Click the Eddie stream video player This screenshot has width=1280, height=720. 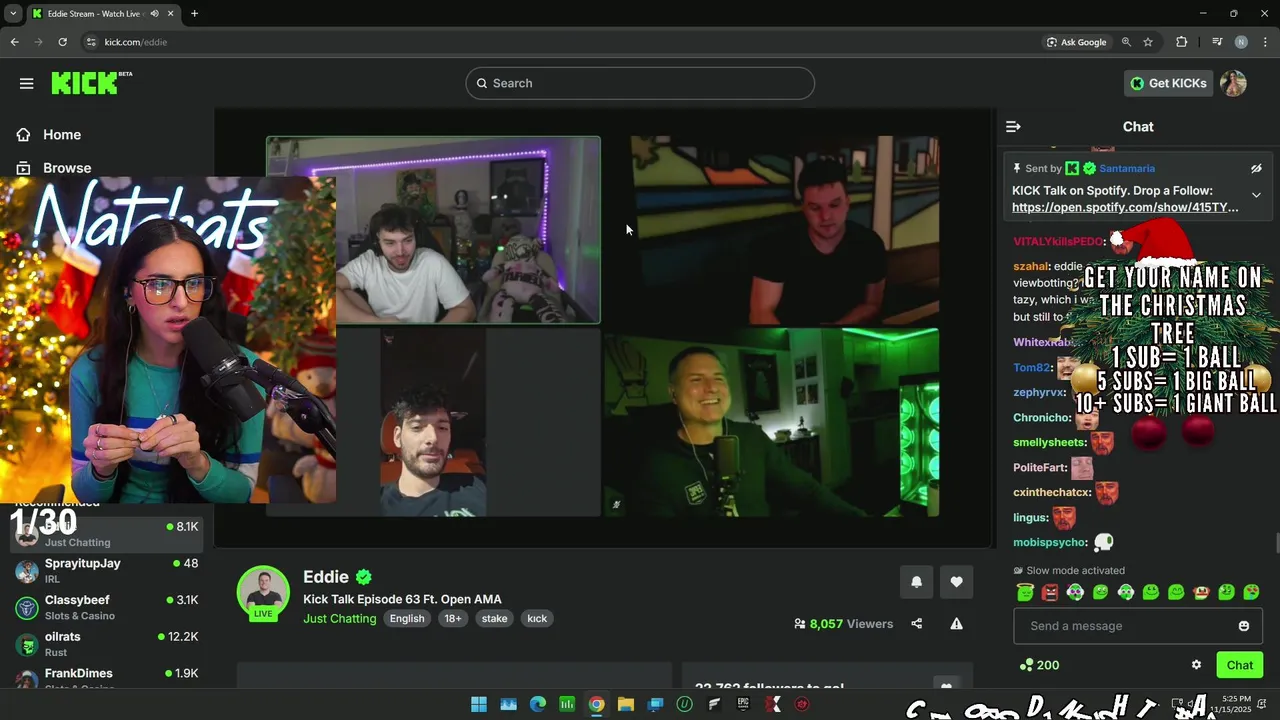coord(603,326)
